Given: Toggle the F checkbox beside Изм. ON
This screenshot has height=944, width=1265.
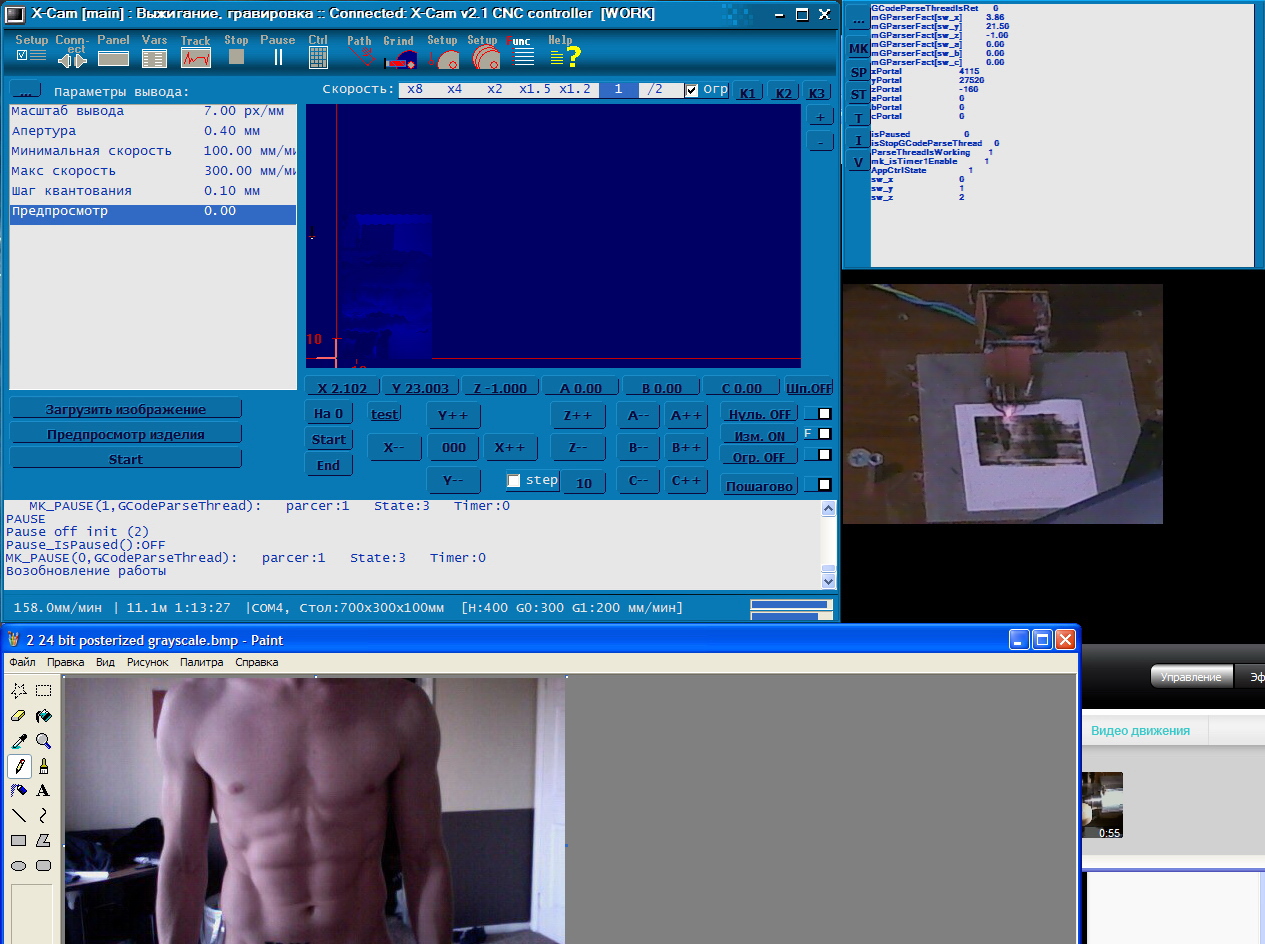Looking at the screenshot, I should [x=824, y=434].
